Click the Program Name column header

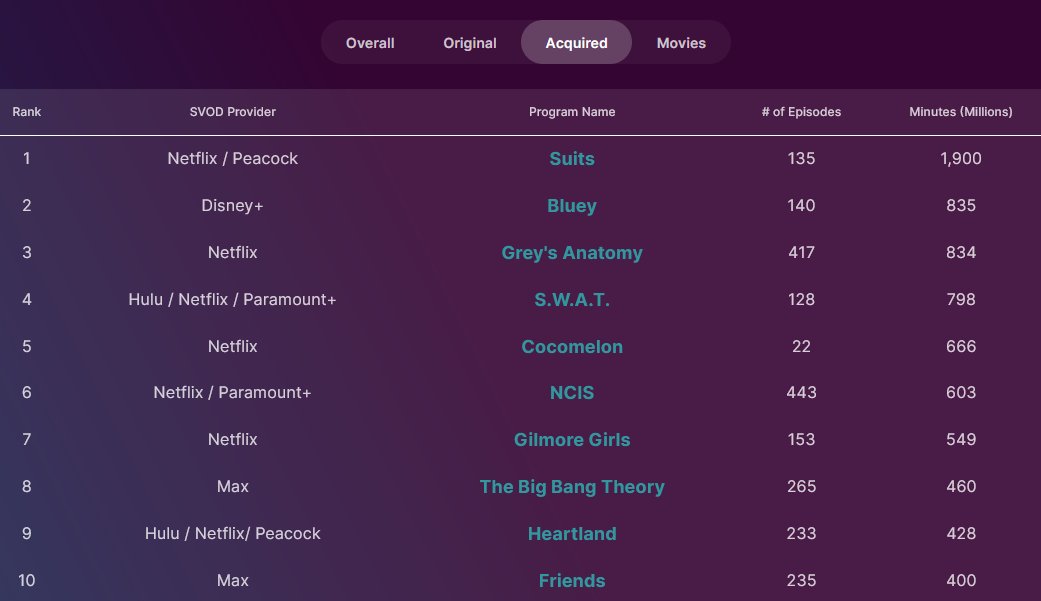(572, 112)
